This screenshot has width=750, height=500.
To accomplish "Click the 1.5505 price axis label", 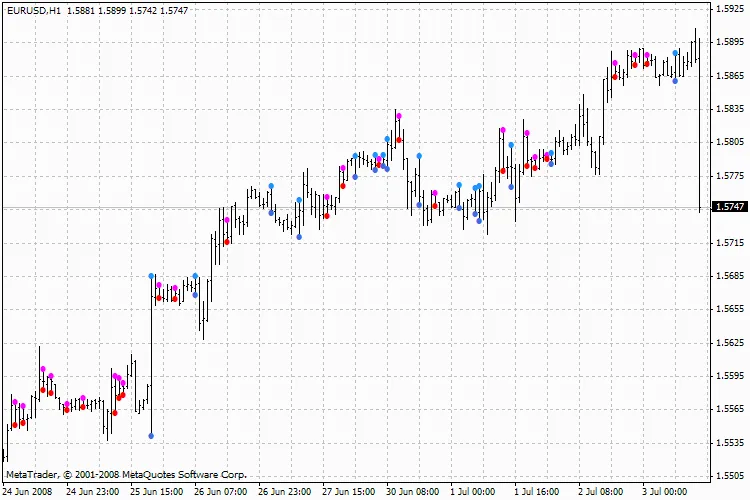I will pyautogui.click(x=729, y=476).
